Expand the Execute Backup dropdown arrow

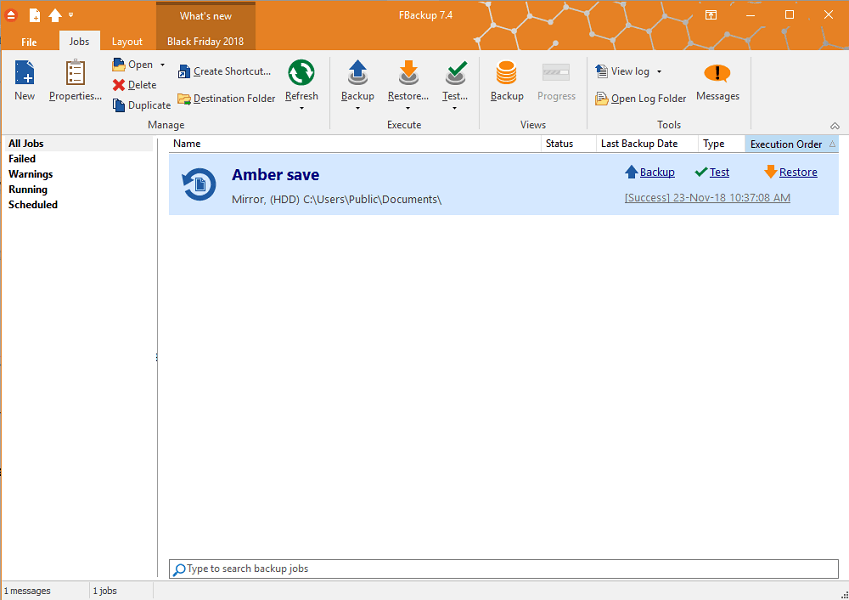point(357,108)
